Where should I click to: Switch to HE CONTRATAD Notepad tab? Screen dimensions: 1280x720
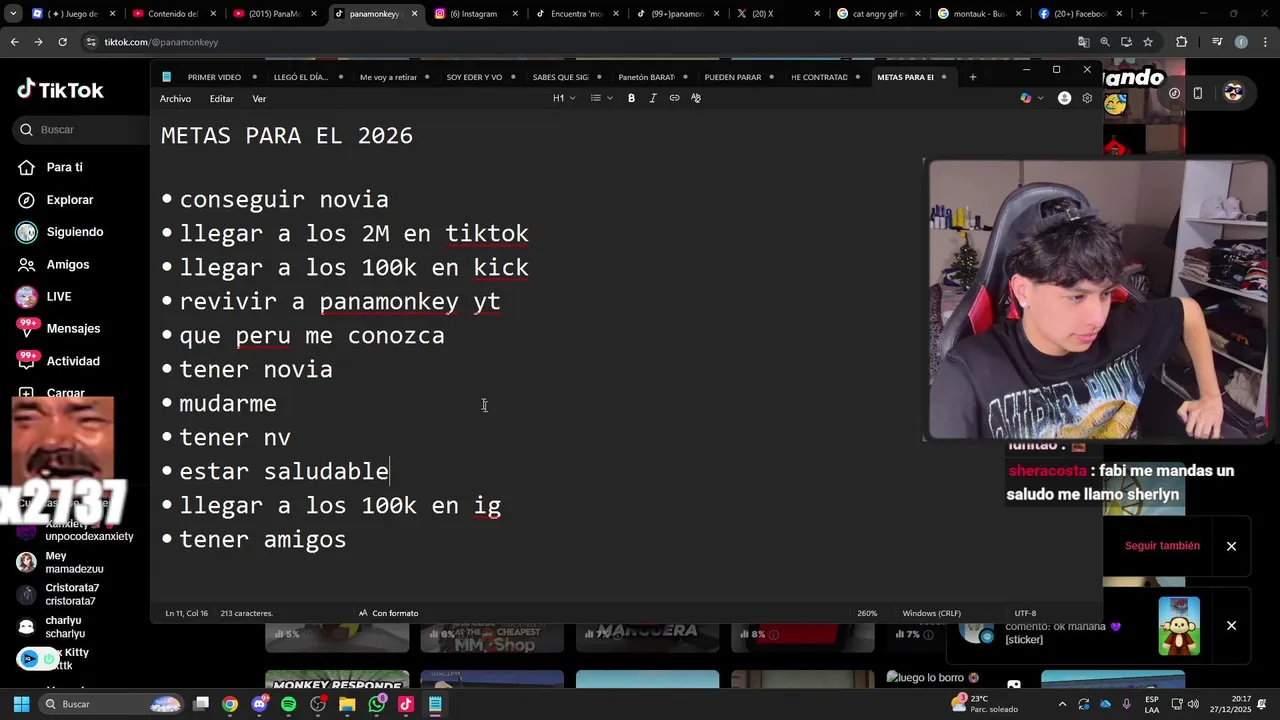pos(819,77)
